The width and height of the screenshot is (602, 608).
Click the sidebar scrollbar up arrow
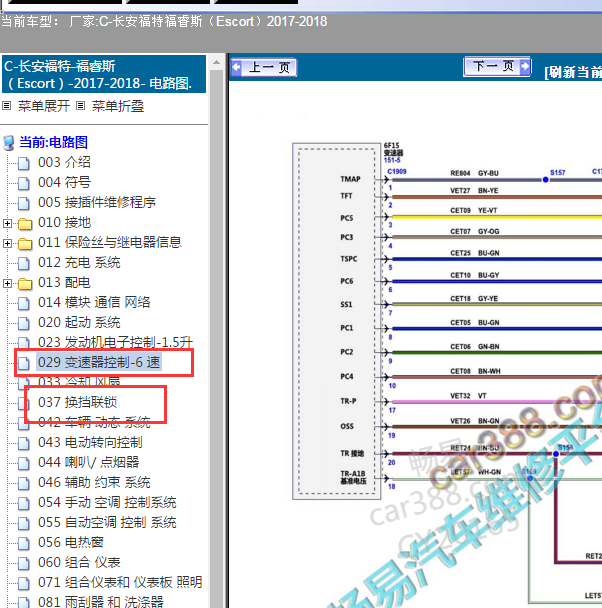(216, 62)
